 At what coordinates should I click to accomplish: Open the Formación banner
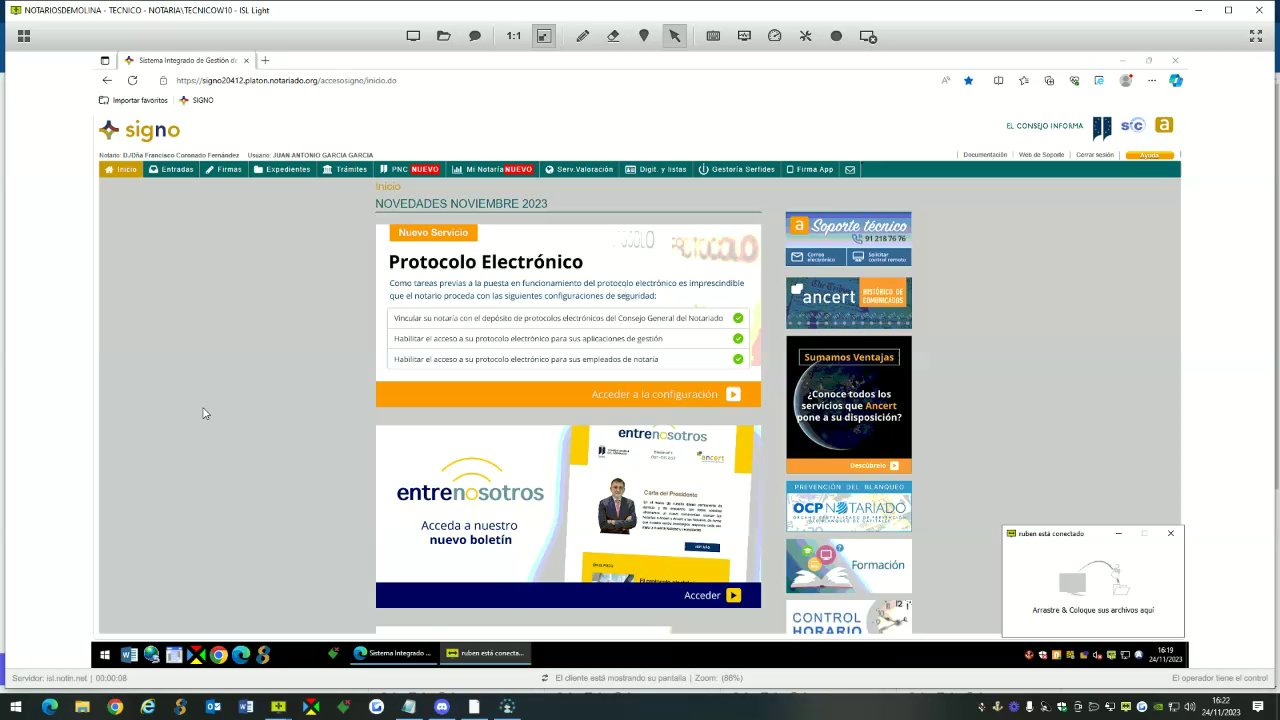point(848,566)
